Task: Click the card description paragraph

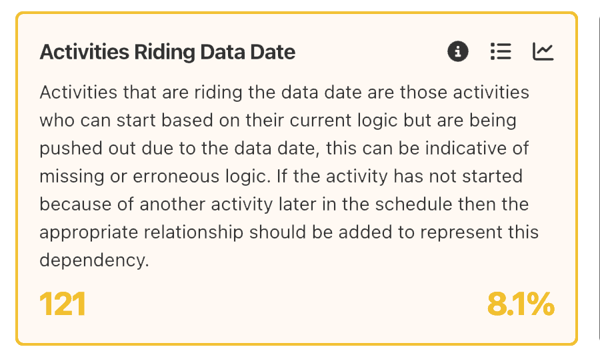Action: (289, 176)
